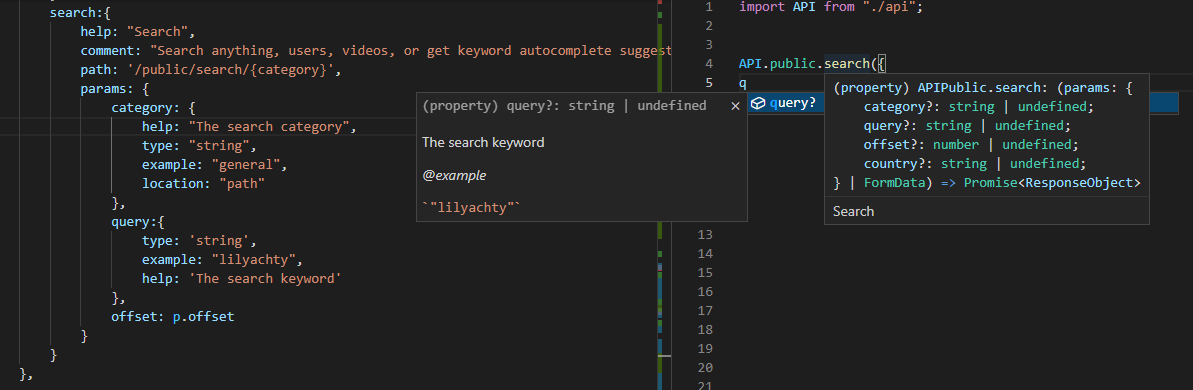Click the example: "general" line
Viewport: 1193px width, 390px height.
click(x=214, y=165)
